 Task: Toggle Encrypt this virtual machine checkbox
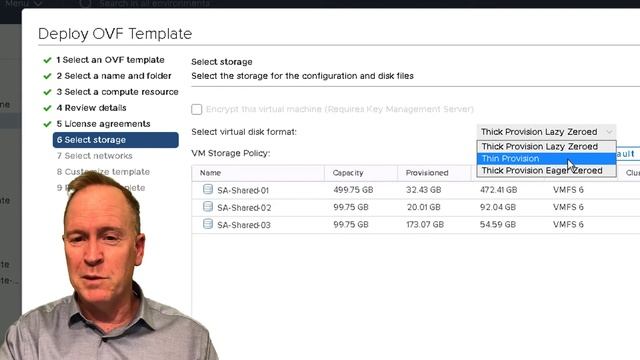[196, 109]
